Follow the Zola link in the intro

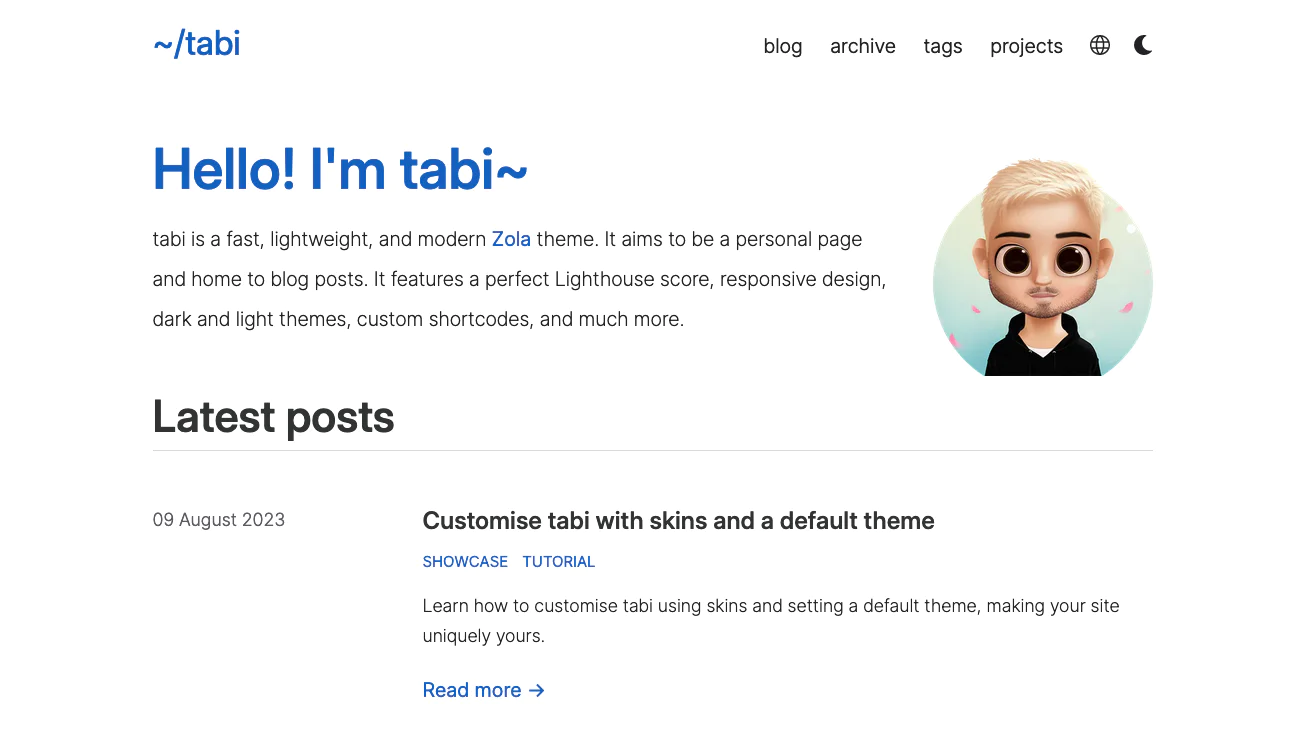(511, 239)
